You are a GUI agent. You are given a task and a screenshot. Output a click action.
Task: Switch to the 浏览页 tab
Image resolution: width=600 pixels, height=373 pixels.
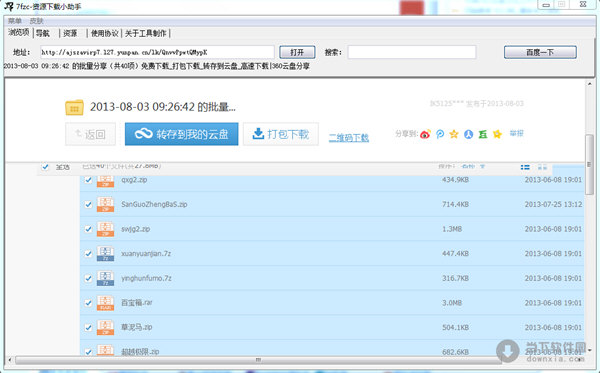(x=18, y=33)
